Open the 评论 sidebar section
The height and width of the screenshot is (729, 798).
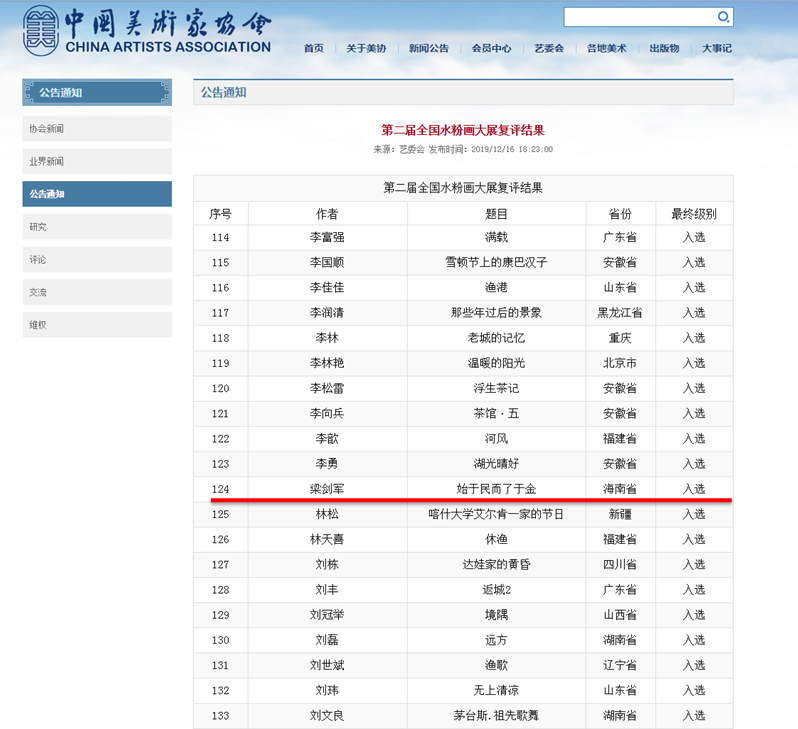(97, 260)
